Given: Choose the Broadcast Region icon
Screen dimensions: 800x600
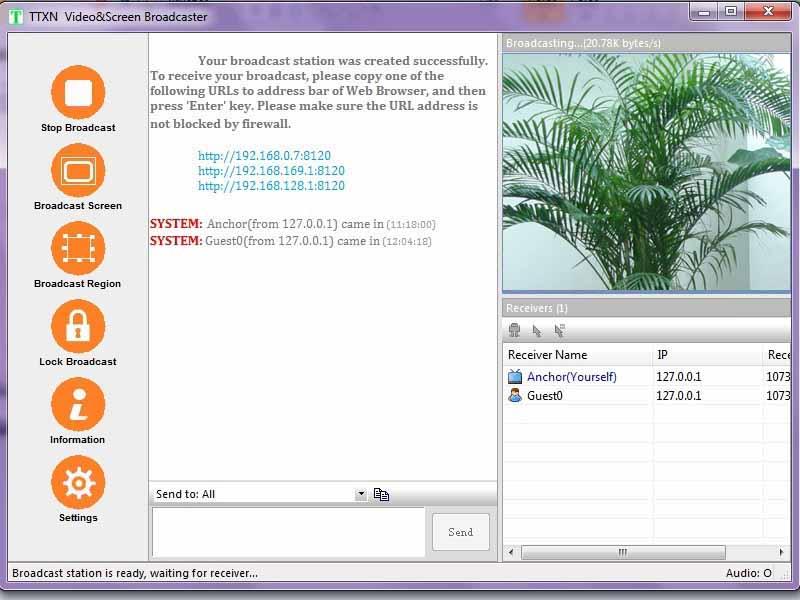Looking at the screenshot, I should [78, 248].
